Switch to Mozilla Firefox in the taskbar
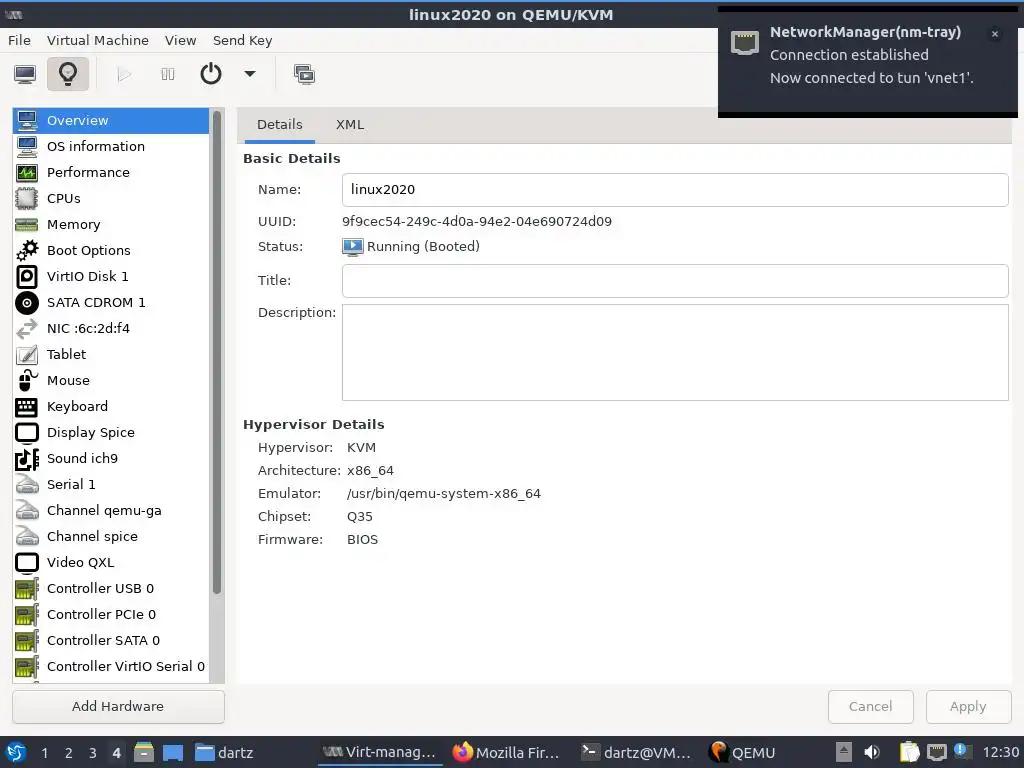Image resolution: width=1024 pixels, height=768 pixels. pos(507,752)
